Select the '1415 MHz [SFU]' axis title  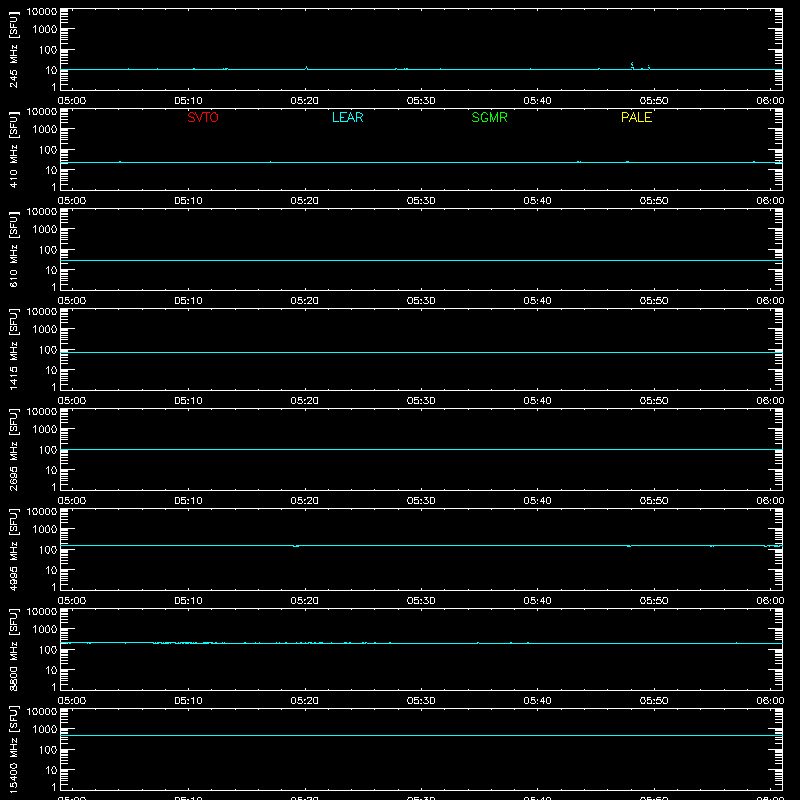(13, 349)
